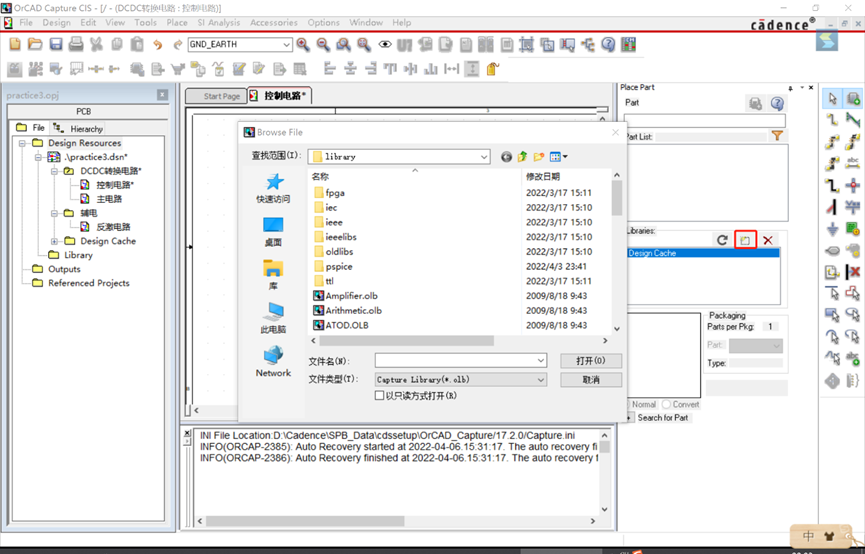The width and height of the screenshot is (865, 554).
Task: Open the SI Analysis menu
Action: [219, 23]
